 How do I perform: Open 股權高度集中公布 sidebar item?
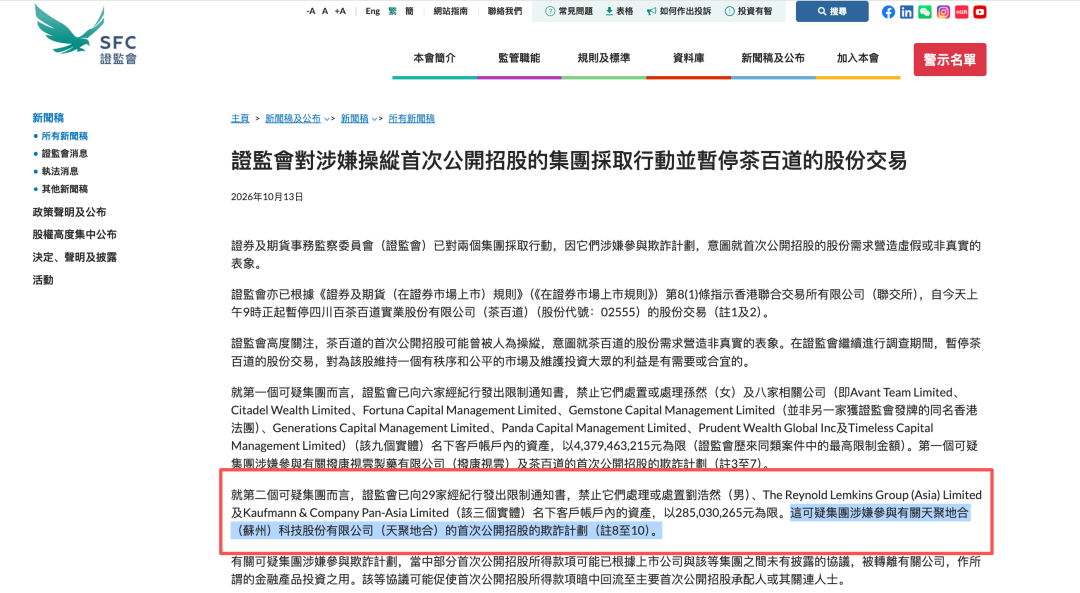point(74,234)
